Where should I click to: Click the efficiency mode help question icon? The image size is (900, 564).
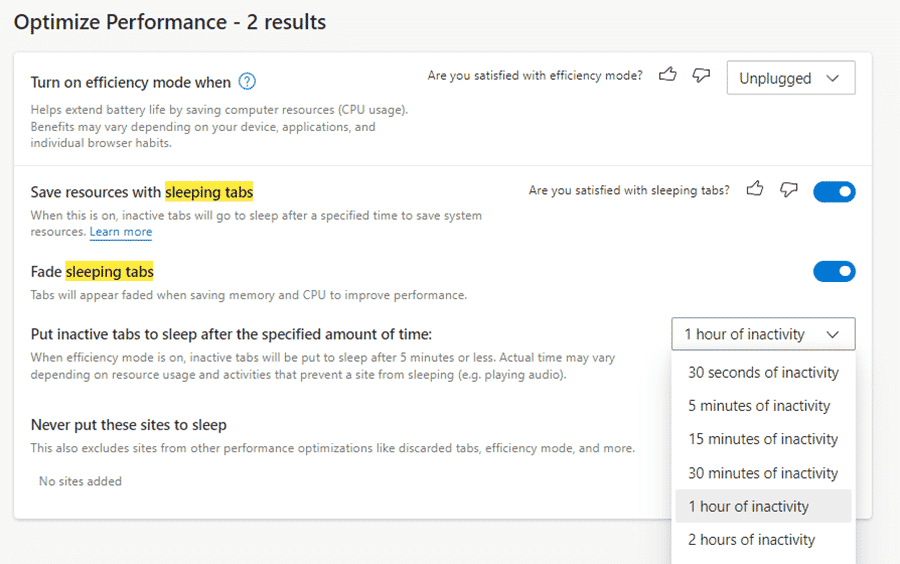pyautogui.click(x=248, y=82)
